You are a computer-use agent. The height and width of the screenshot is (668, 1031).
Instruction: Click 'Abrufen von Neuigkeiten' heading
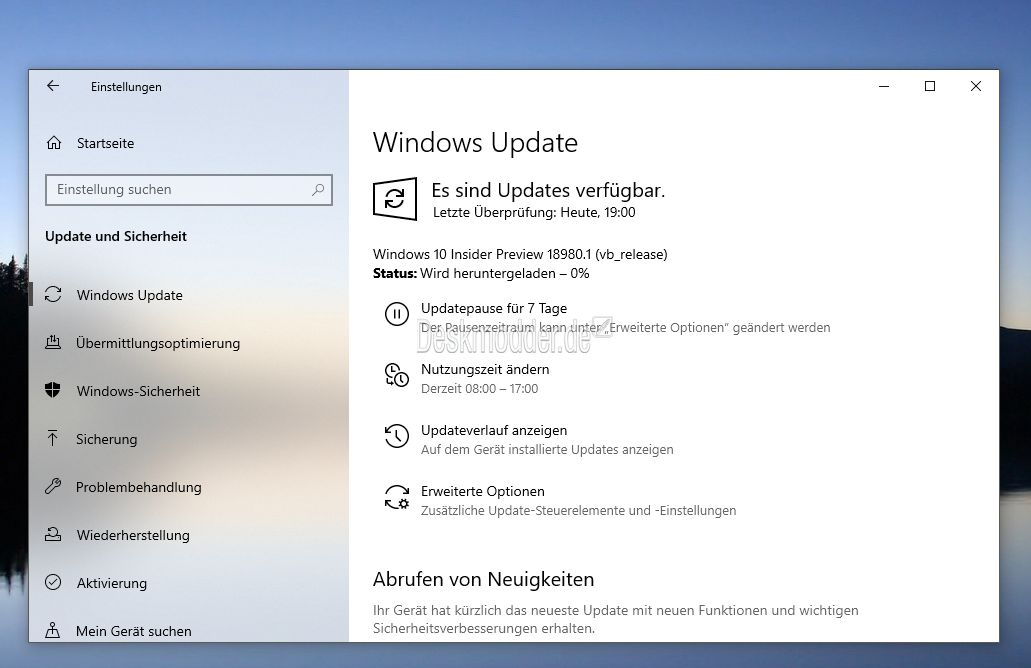[x=483, y=579]
